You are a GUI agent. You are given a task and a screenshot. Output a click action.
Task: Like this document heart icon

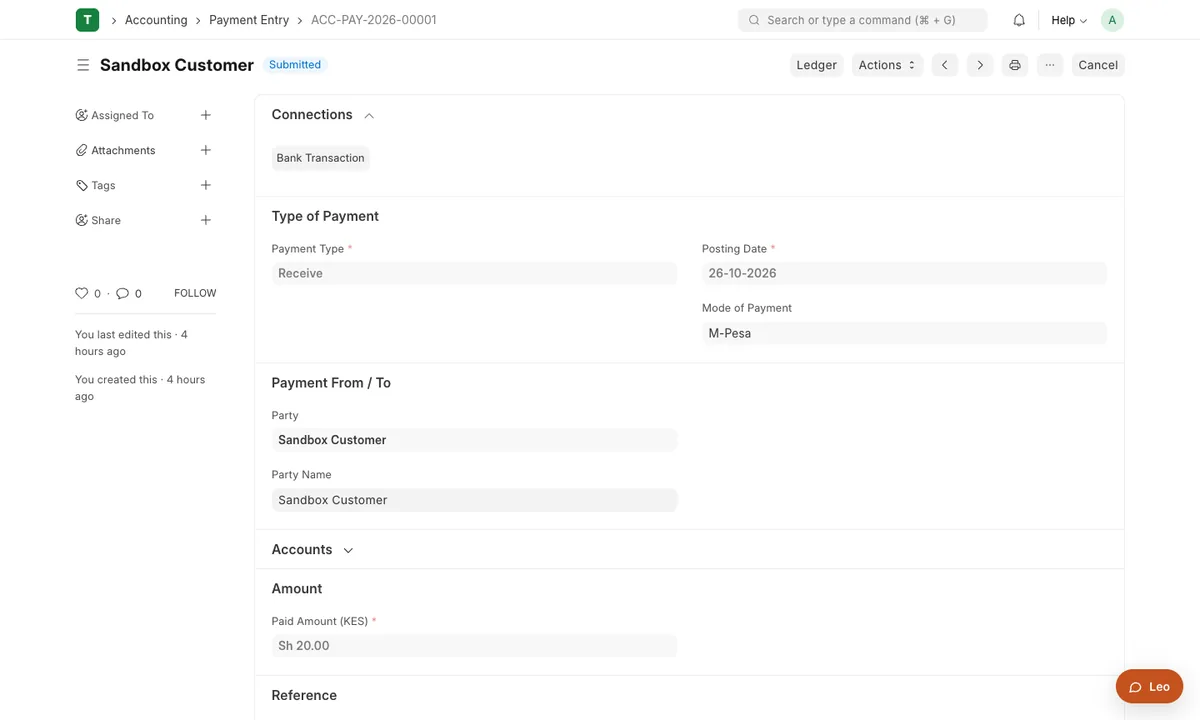(82, 293)
